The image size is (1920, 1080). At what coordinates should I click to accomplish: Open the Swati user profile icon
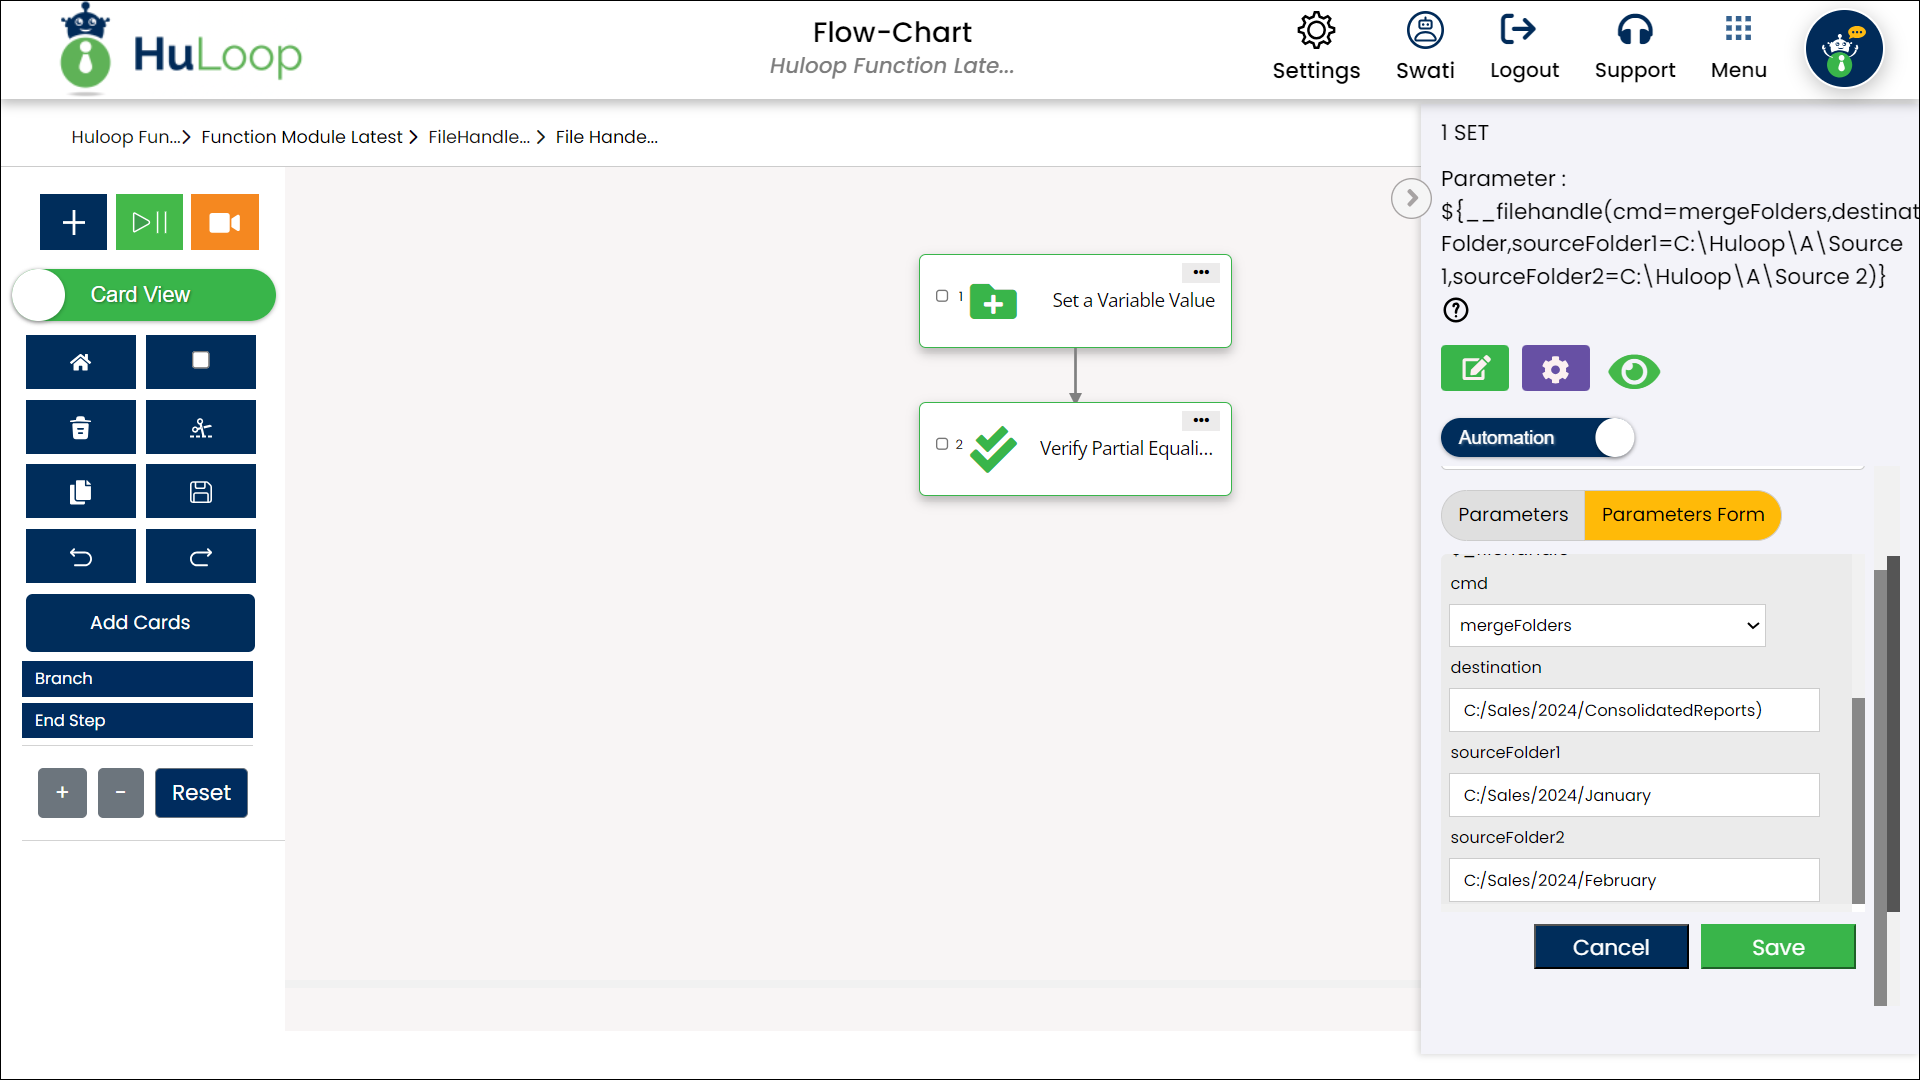point(1425,30)
